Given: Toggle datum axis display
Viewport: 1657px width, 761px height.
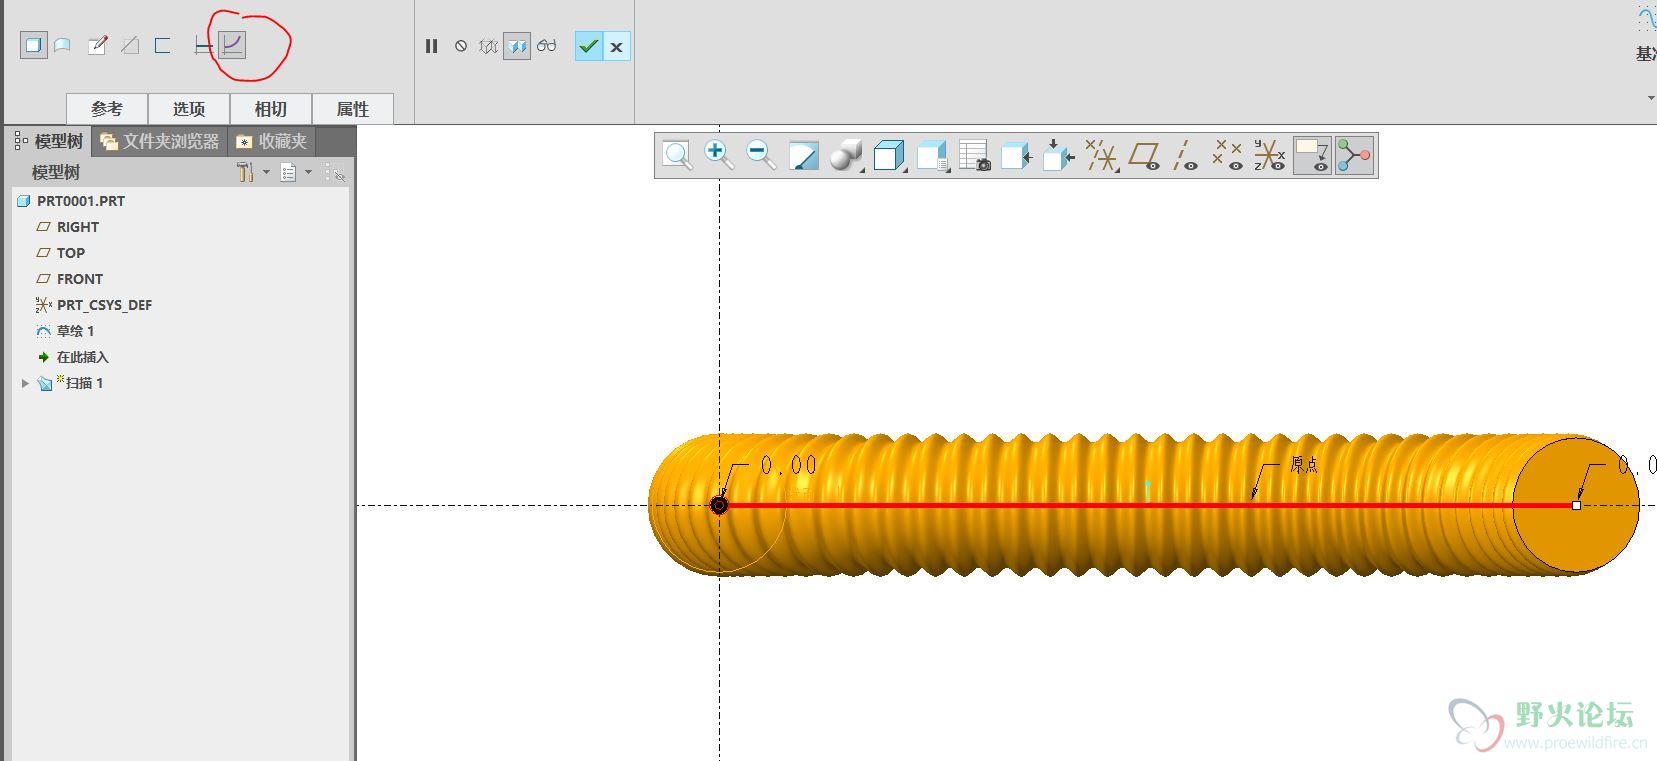Looking at the screenshot, I should pyautogui.click(x=1186, y=156).
